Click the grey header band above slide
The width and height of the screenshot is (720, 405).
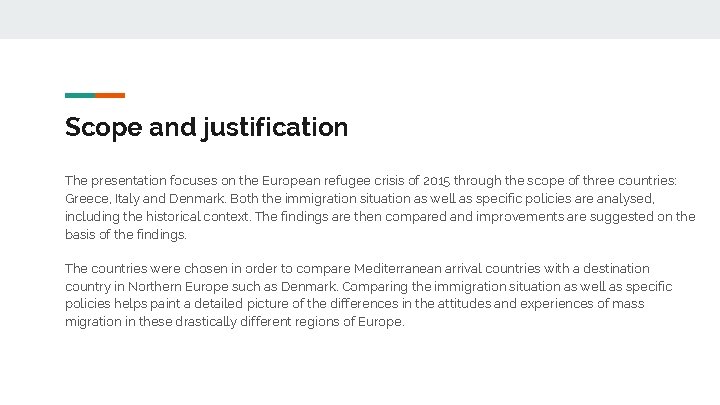(x=360, y=19)
